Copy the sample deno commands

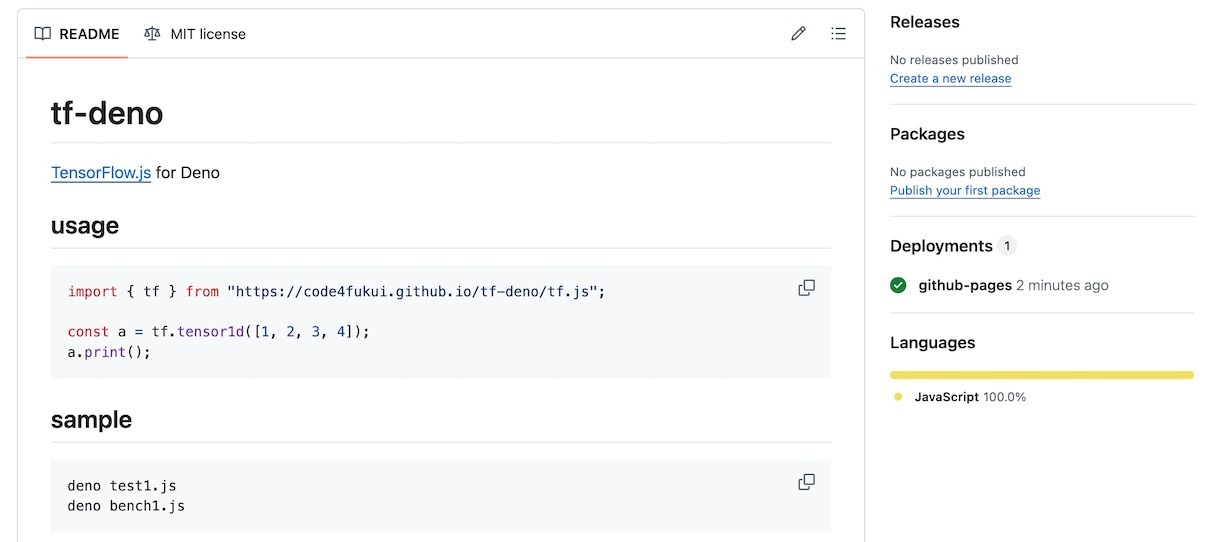click(806, 482)
